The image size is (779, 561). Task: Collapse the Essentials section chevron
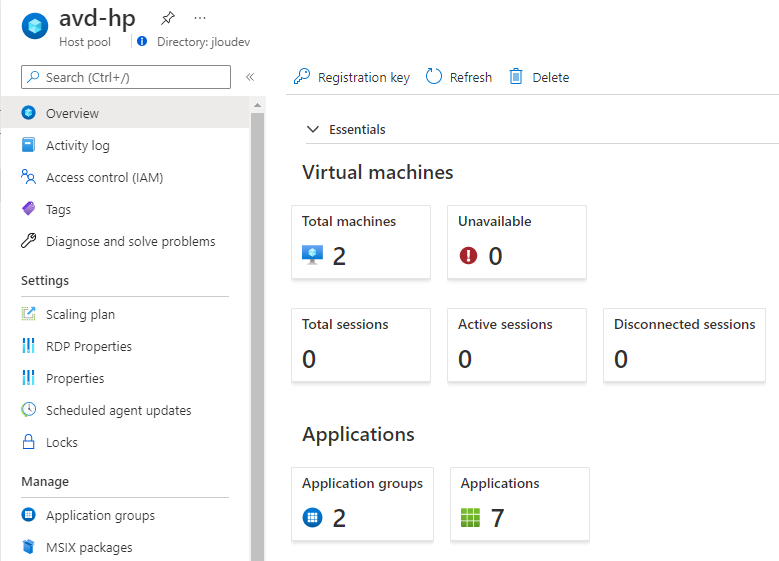click(313, 129)
